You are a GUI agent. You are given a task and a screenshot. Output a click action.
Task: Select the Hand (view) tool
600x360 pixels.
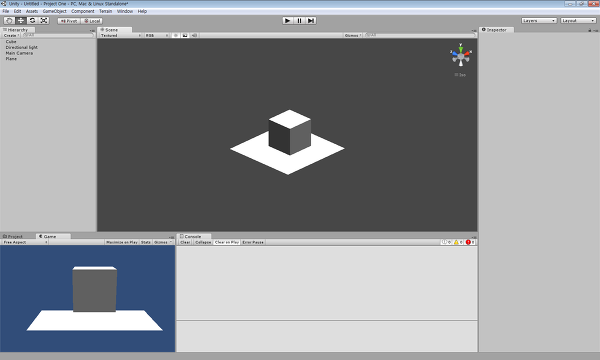9,21
